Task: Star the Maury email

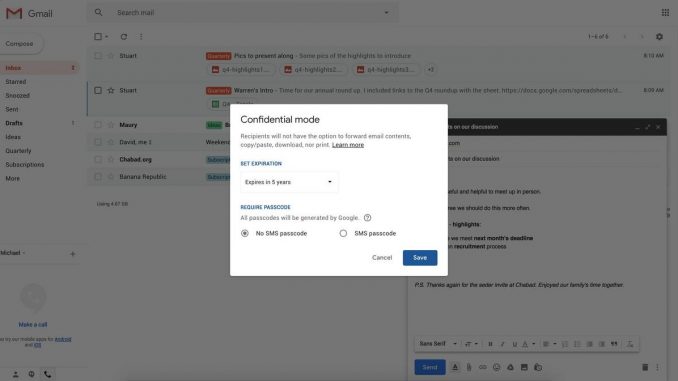Action: click(x=111, y=125)
